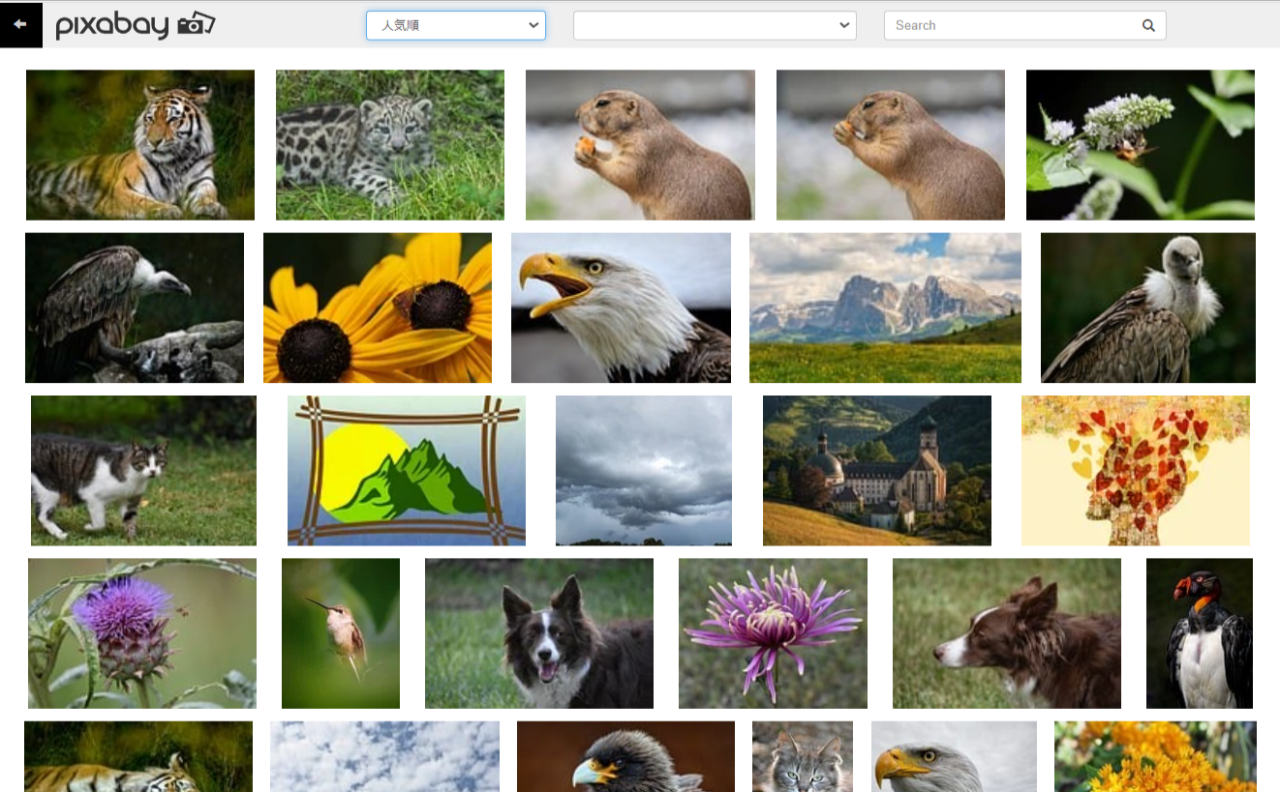Open the walking tabby cat photo
The width and height of the screenshot is (1280, 792).
point(143,471)
